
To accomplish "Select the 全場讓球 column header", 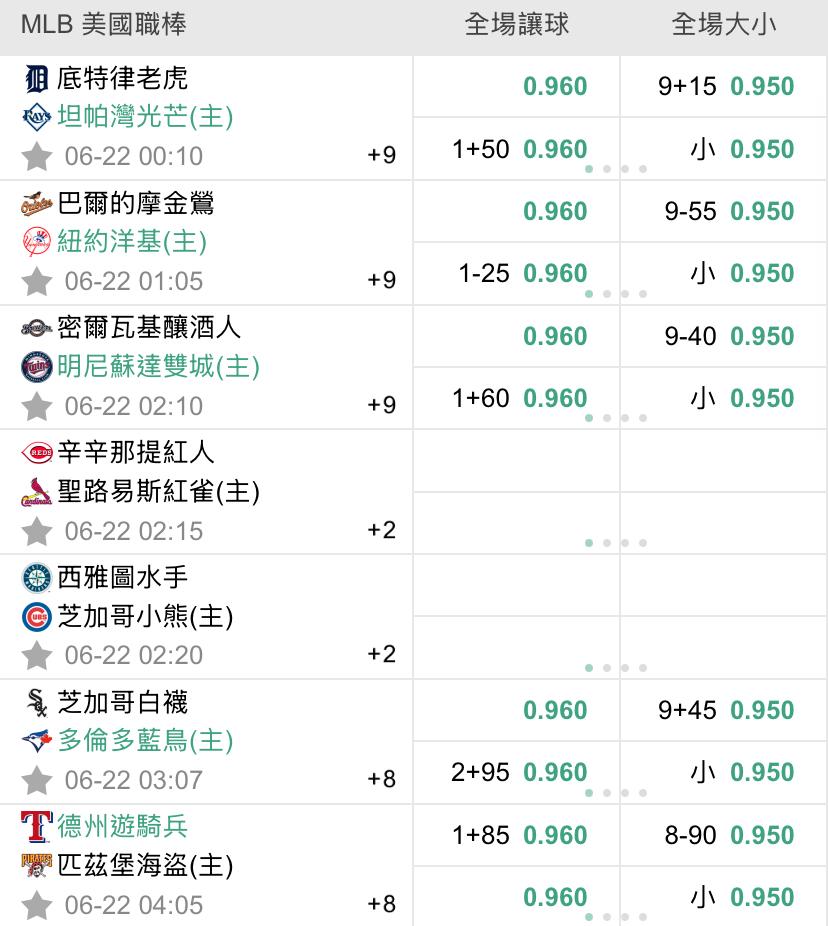I will pyautogui.click(x=517, y=25).
